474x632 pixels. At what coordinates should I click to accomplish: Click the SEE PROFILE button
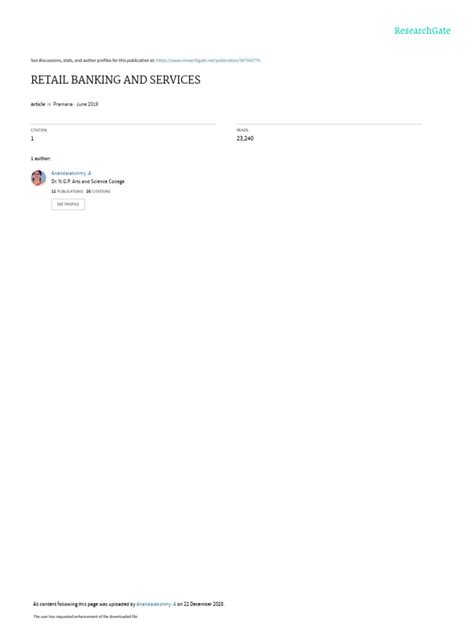coord(68,204)
